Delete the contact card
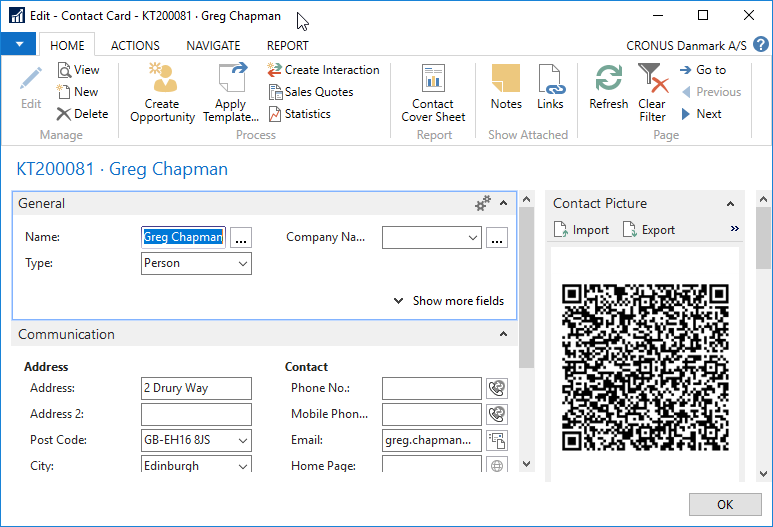The image size is (773, 527). click(x=82, y=114)
